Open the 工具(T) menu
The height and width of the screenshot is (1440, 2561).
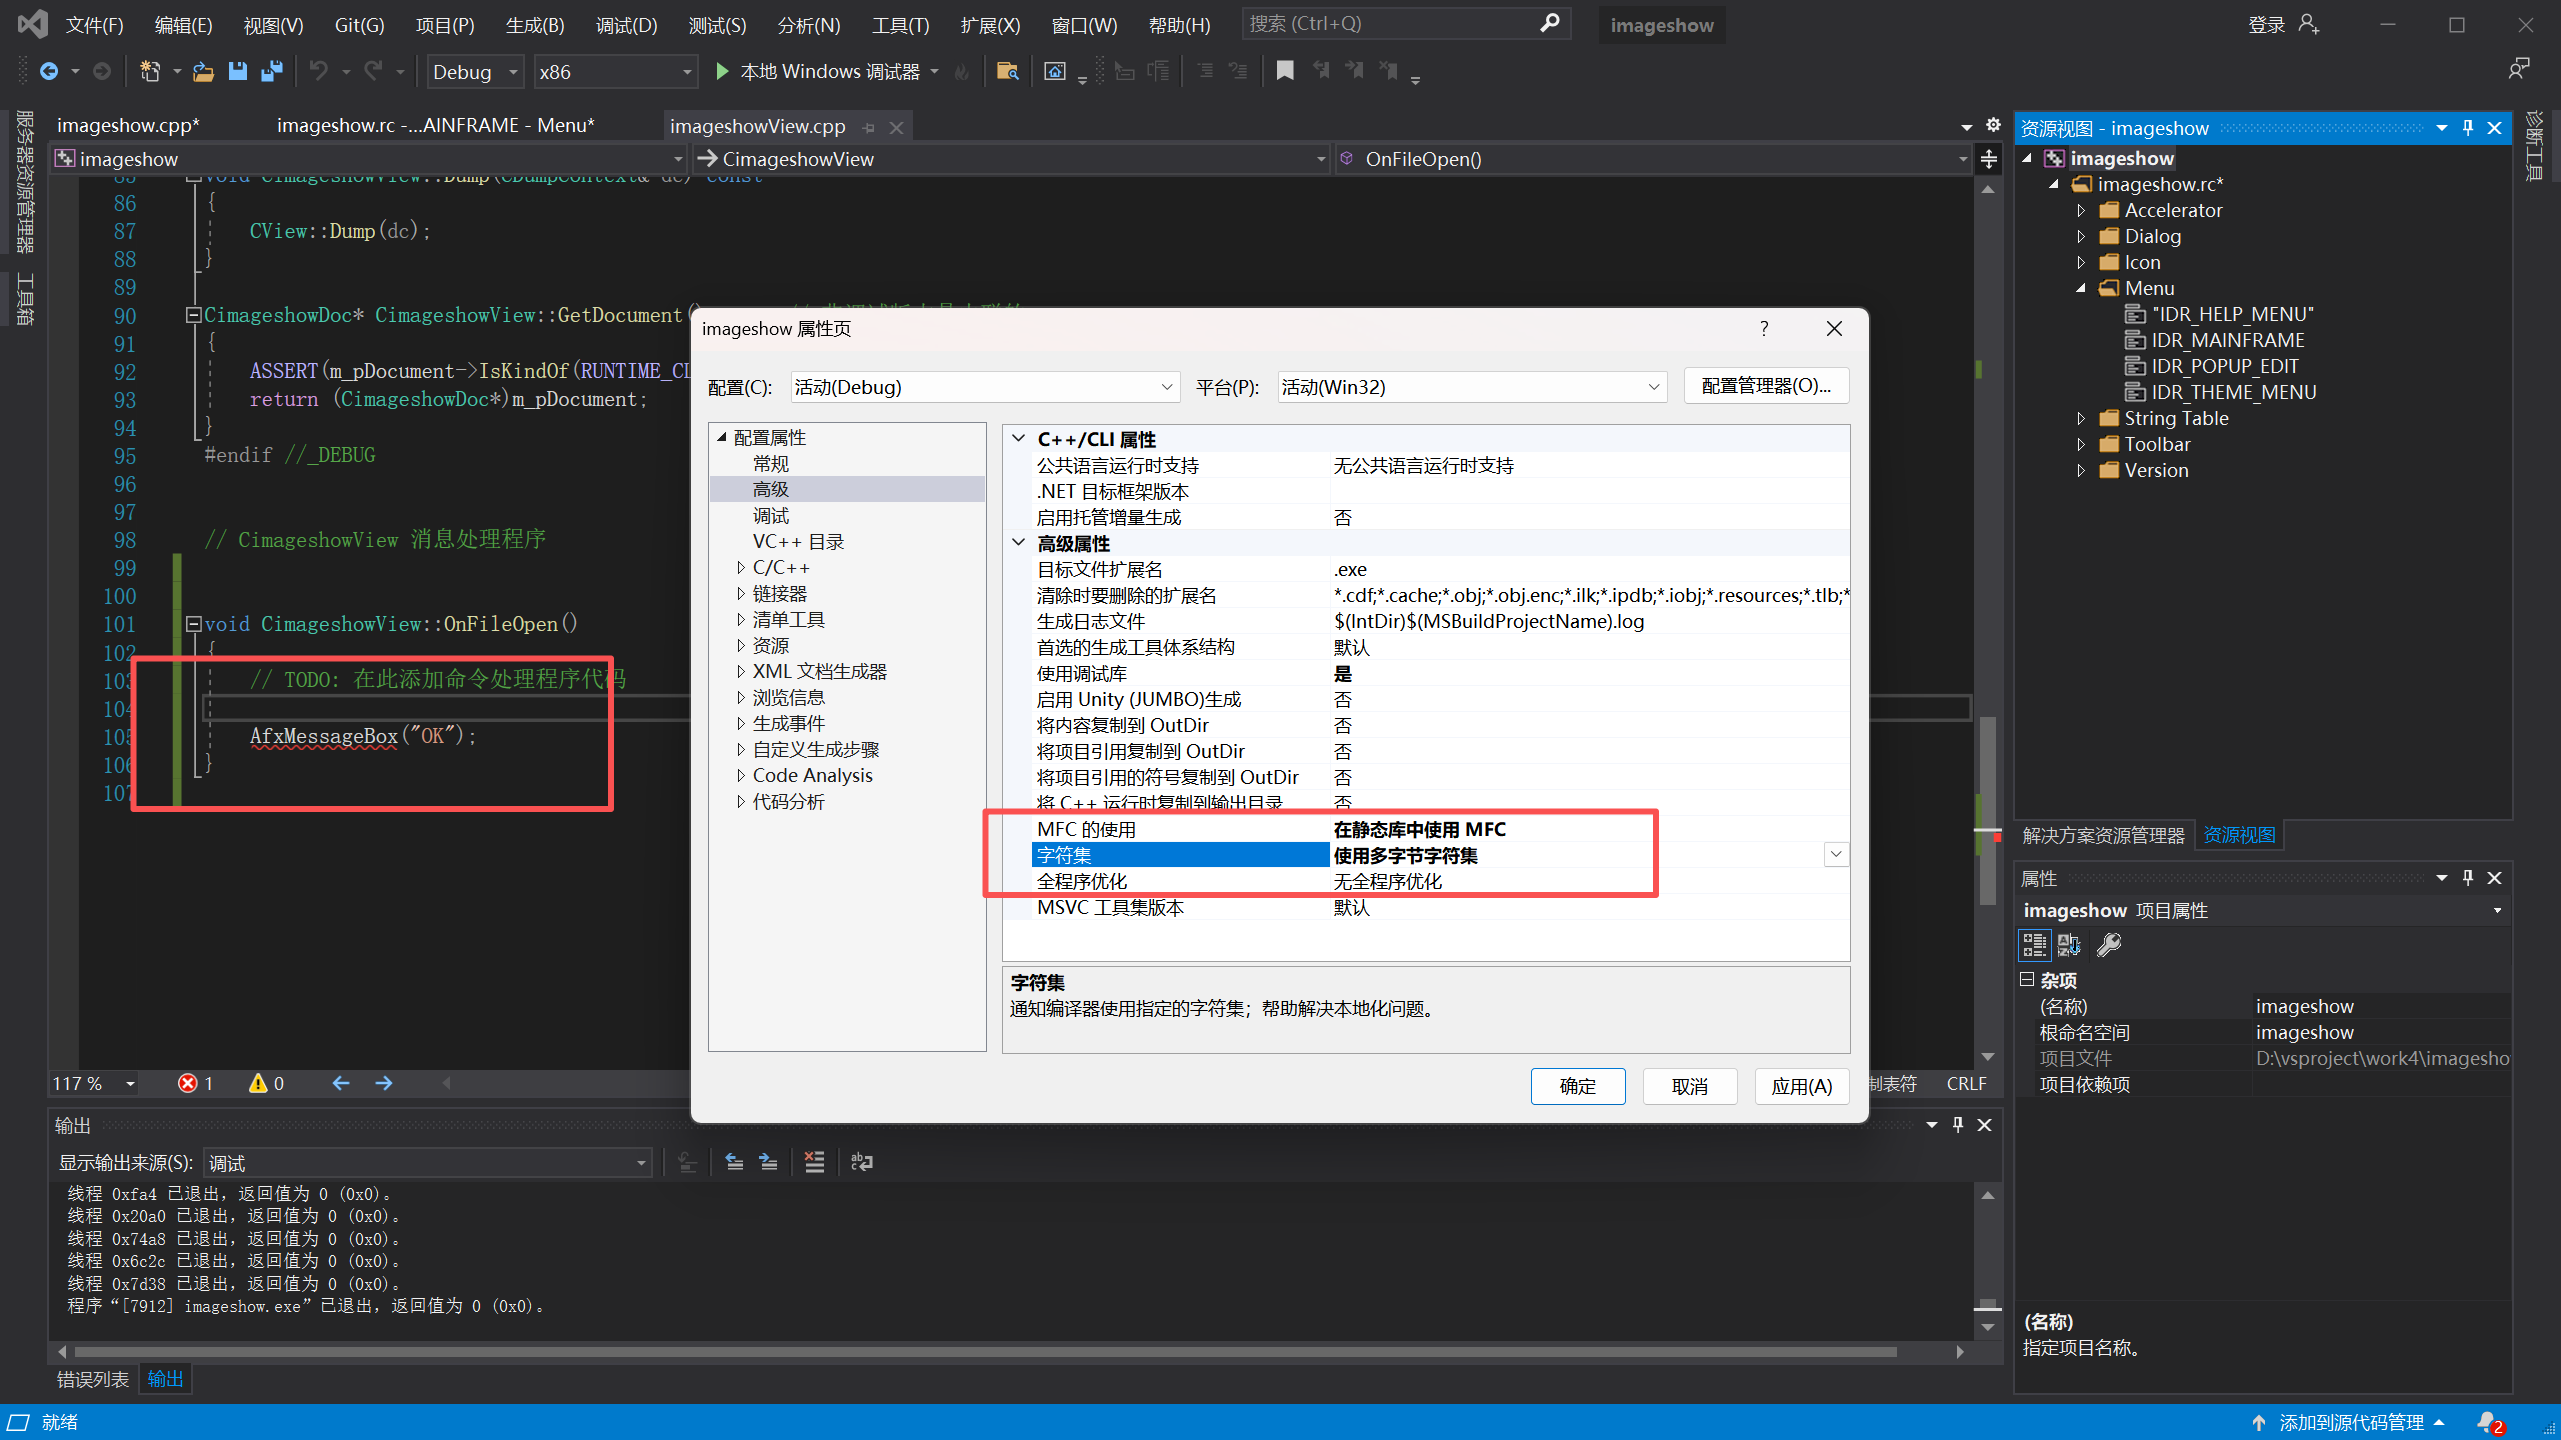pos(900,25)
